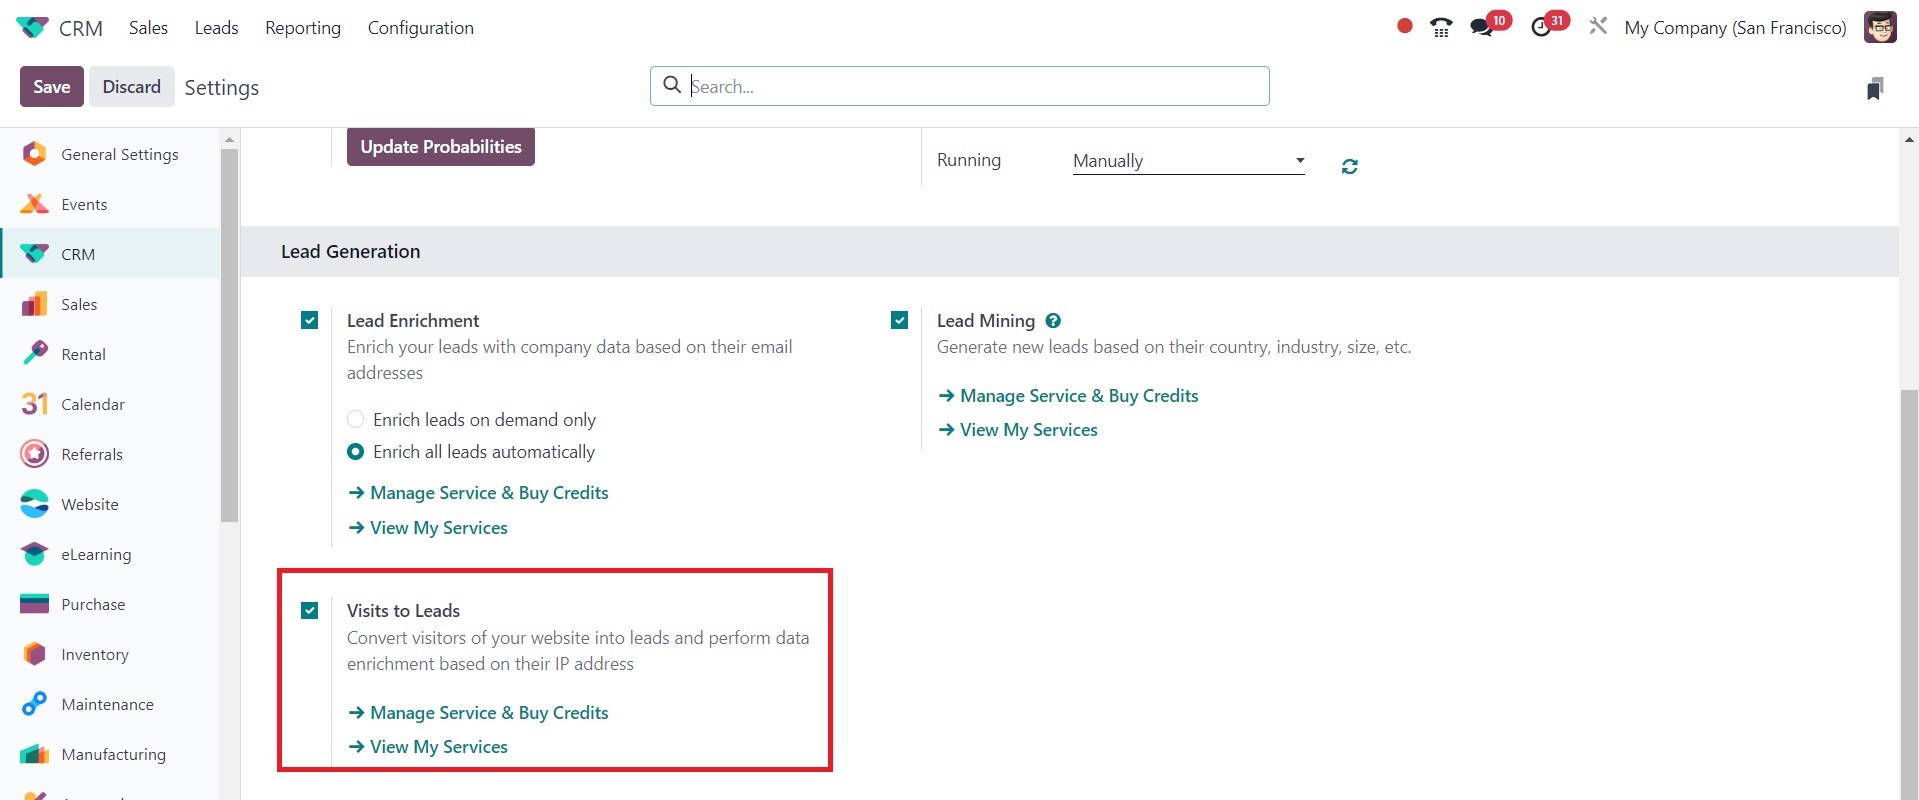This screenshot has width=1919, height=800.
Task: Click the voip phone icon
Action: coord(1441,27)
